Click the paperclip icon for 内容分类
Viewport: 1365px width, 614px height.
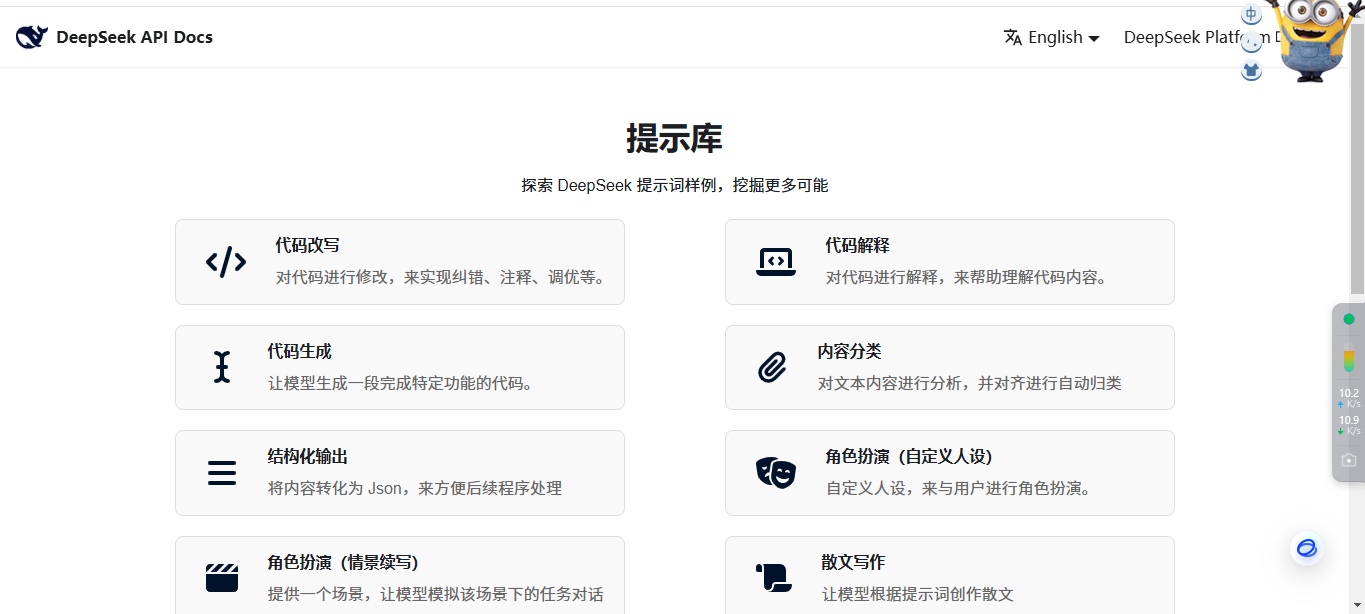click(772, 368)
